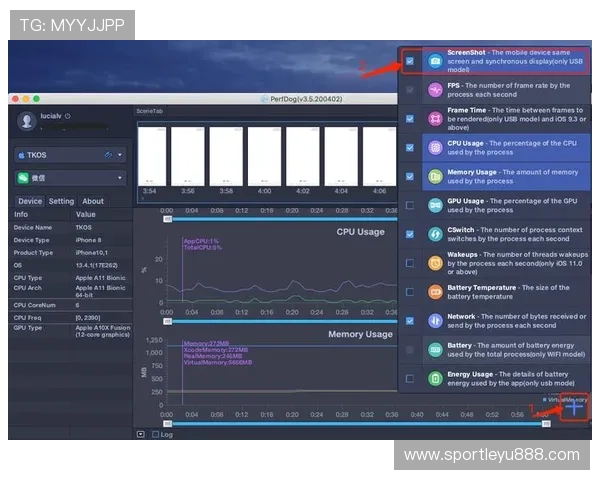Click the Frame Time icon
This screenshot has height=480, width=600.
(435, 119)
